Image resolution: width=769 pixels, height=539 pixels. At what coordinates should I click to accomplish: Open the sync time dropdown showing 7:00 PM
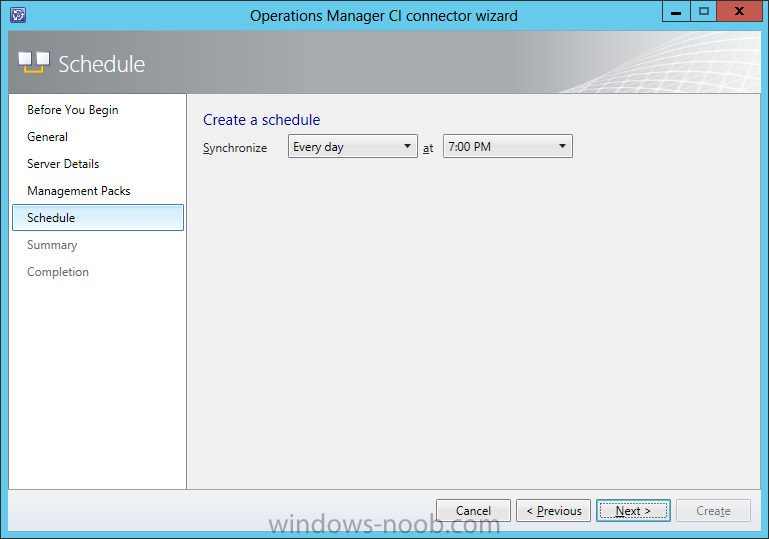click(x=508, y=146)
